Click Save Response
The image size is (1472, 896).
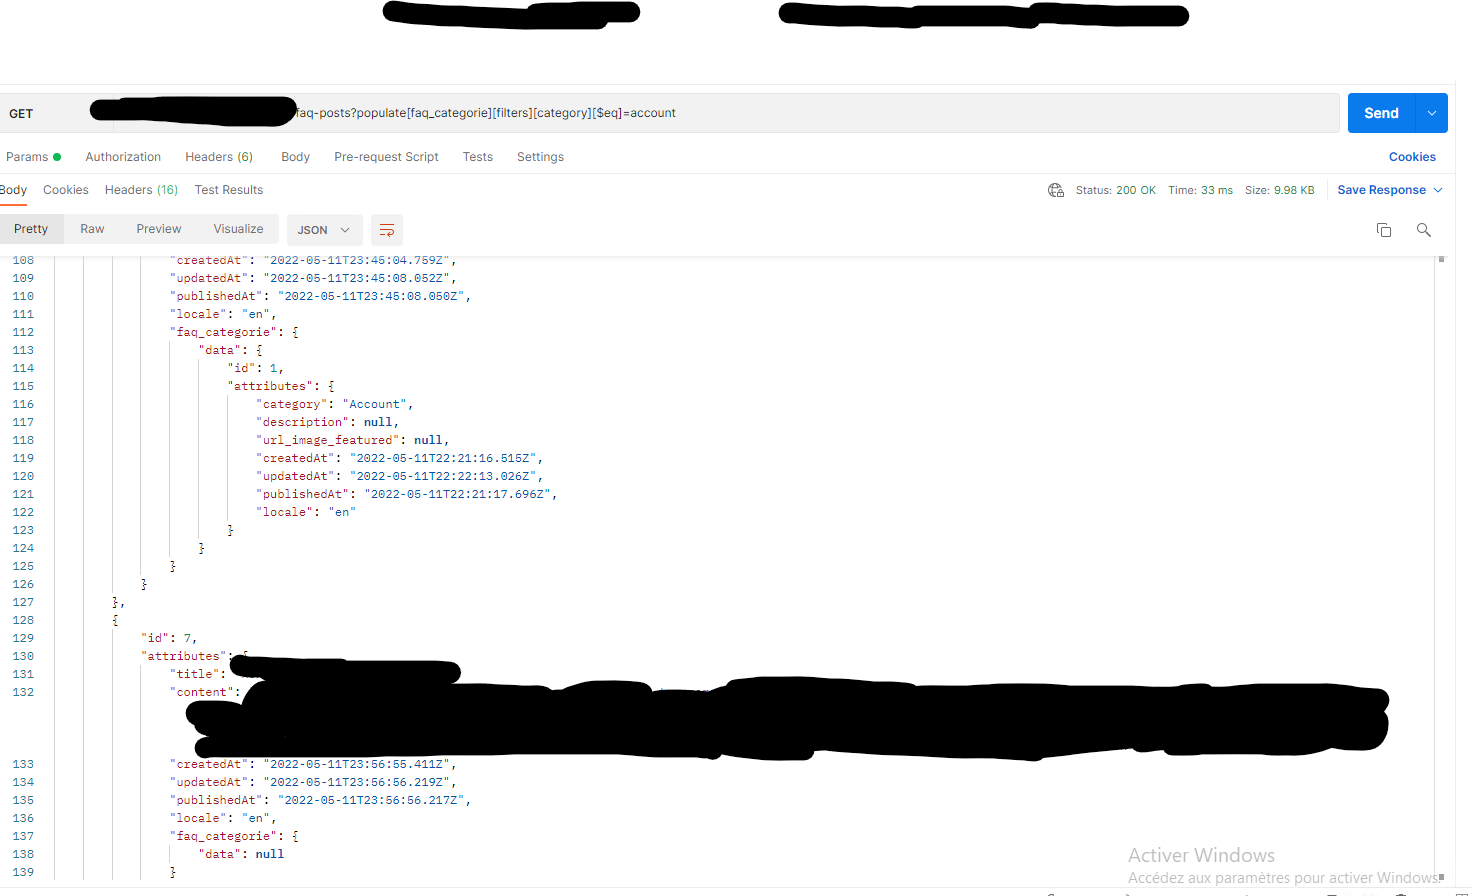(1383, 189)
